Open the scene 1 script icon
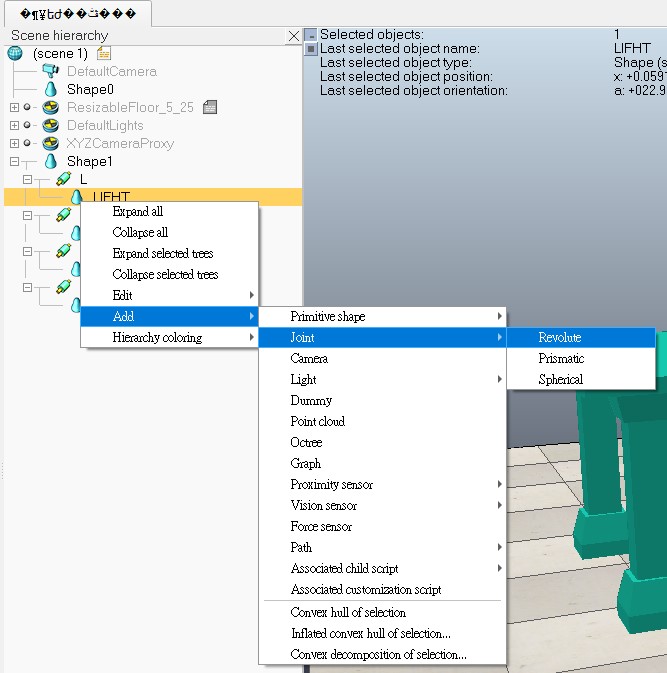 coord(104,53)
